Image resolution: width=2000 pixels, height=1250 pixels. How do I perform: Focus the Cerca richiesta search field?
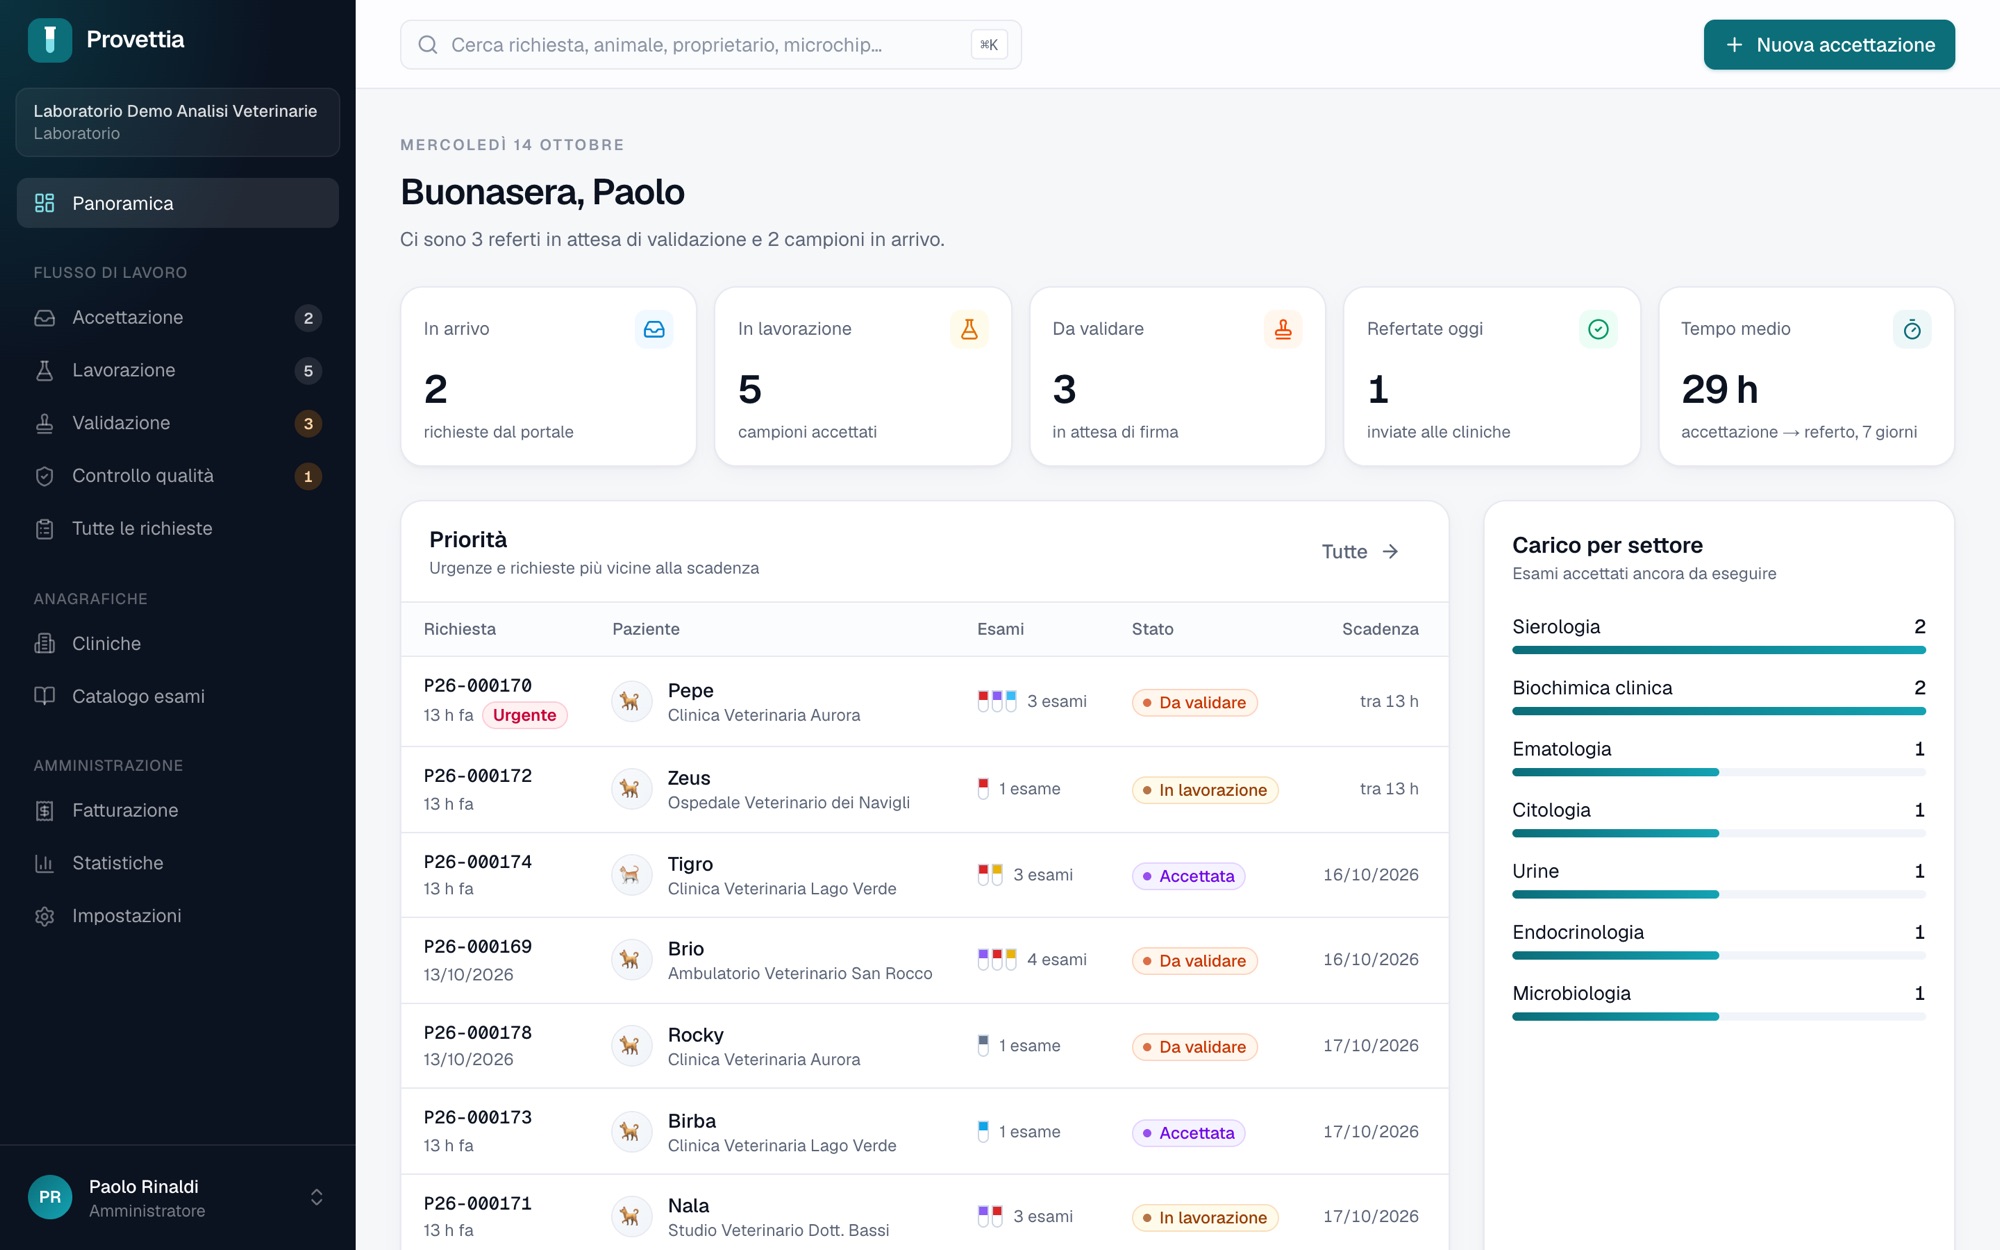point(711,45)
